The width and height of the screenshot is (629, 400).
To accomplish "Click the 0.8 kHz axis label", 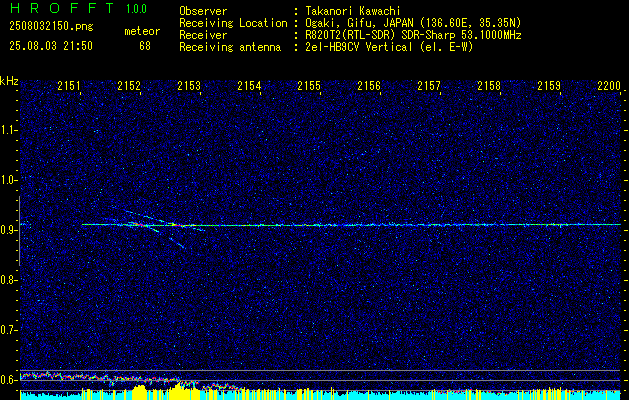I will pyautogui.click(x=9, y=280).
